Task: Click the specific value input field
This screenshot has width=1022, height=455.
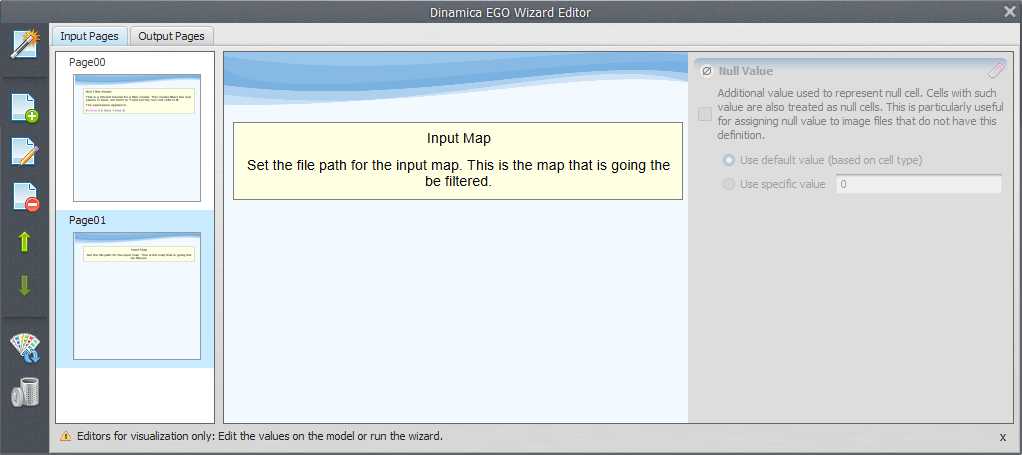Action: [917, 184]
